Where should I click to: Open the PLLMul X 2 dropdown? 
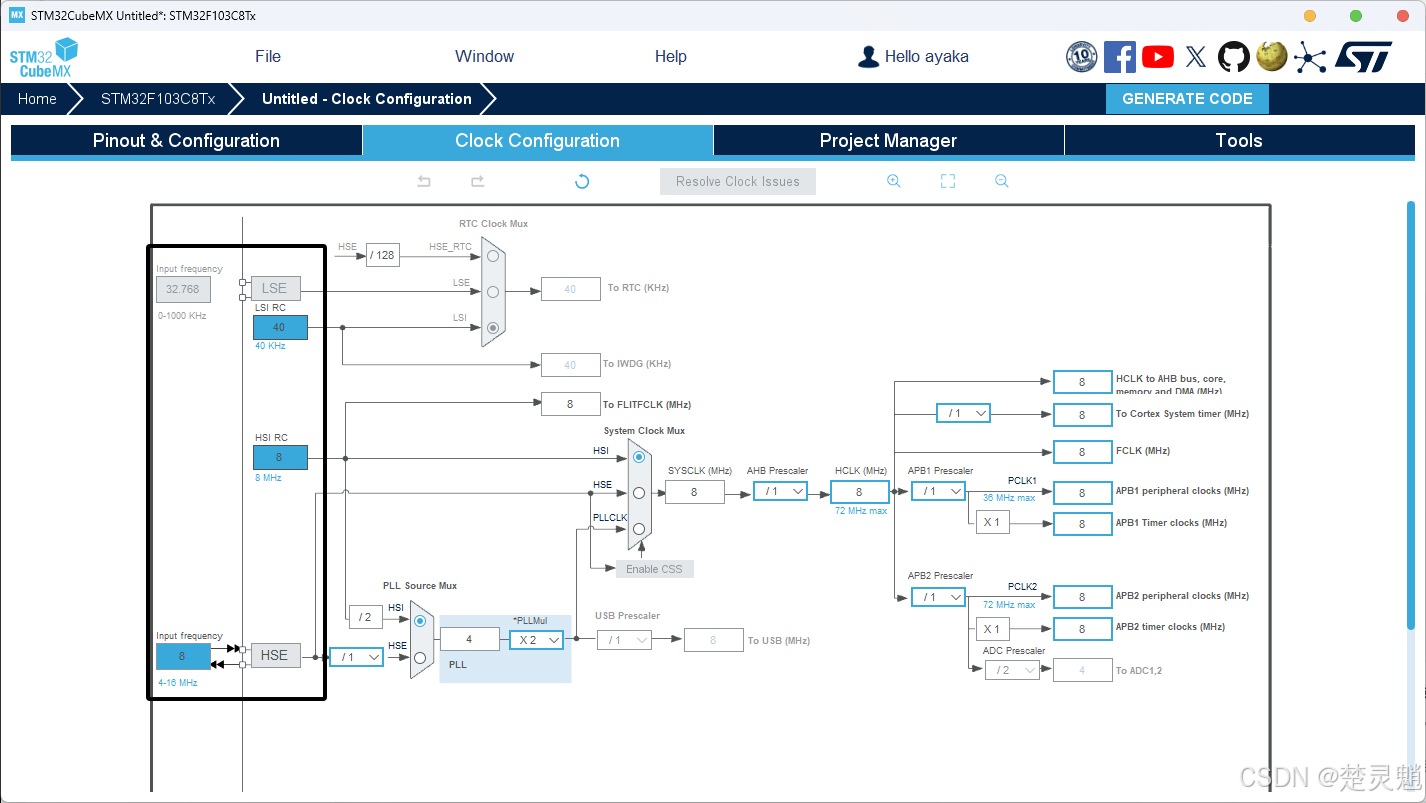tap(537, 640)
